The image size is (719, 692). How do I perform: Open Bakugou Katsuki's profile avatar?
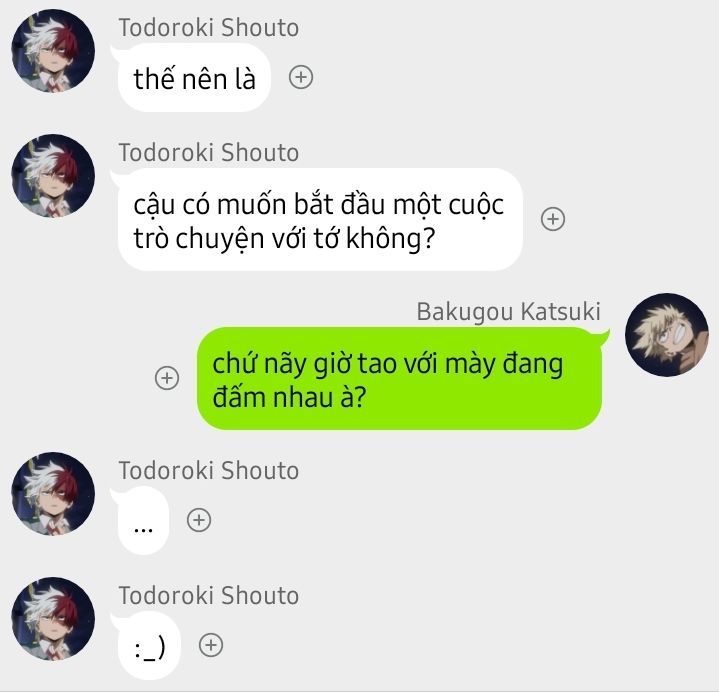coord(667,335)
